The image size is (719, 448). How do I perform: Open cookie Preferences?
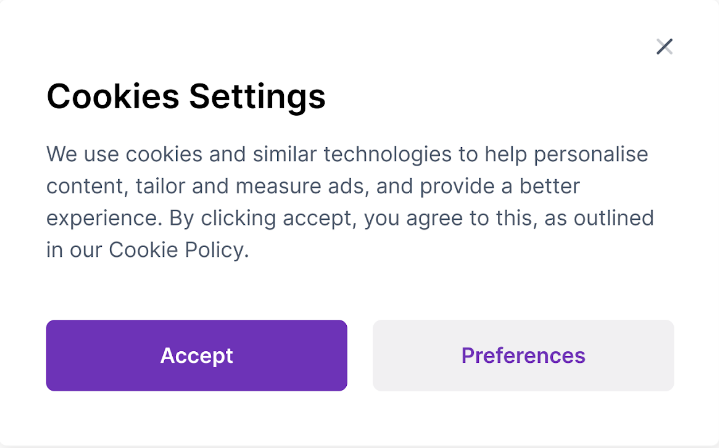[523, 355]
